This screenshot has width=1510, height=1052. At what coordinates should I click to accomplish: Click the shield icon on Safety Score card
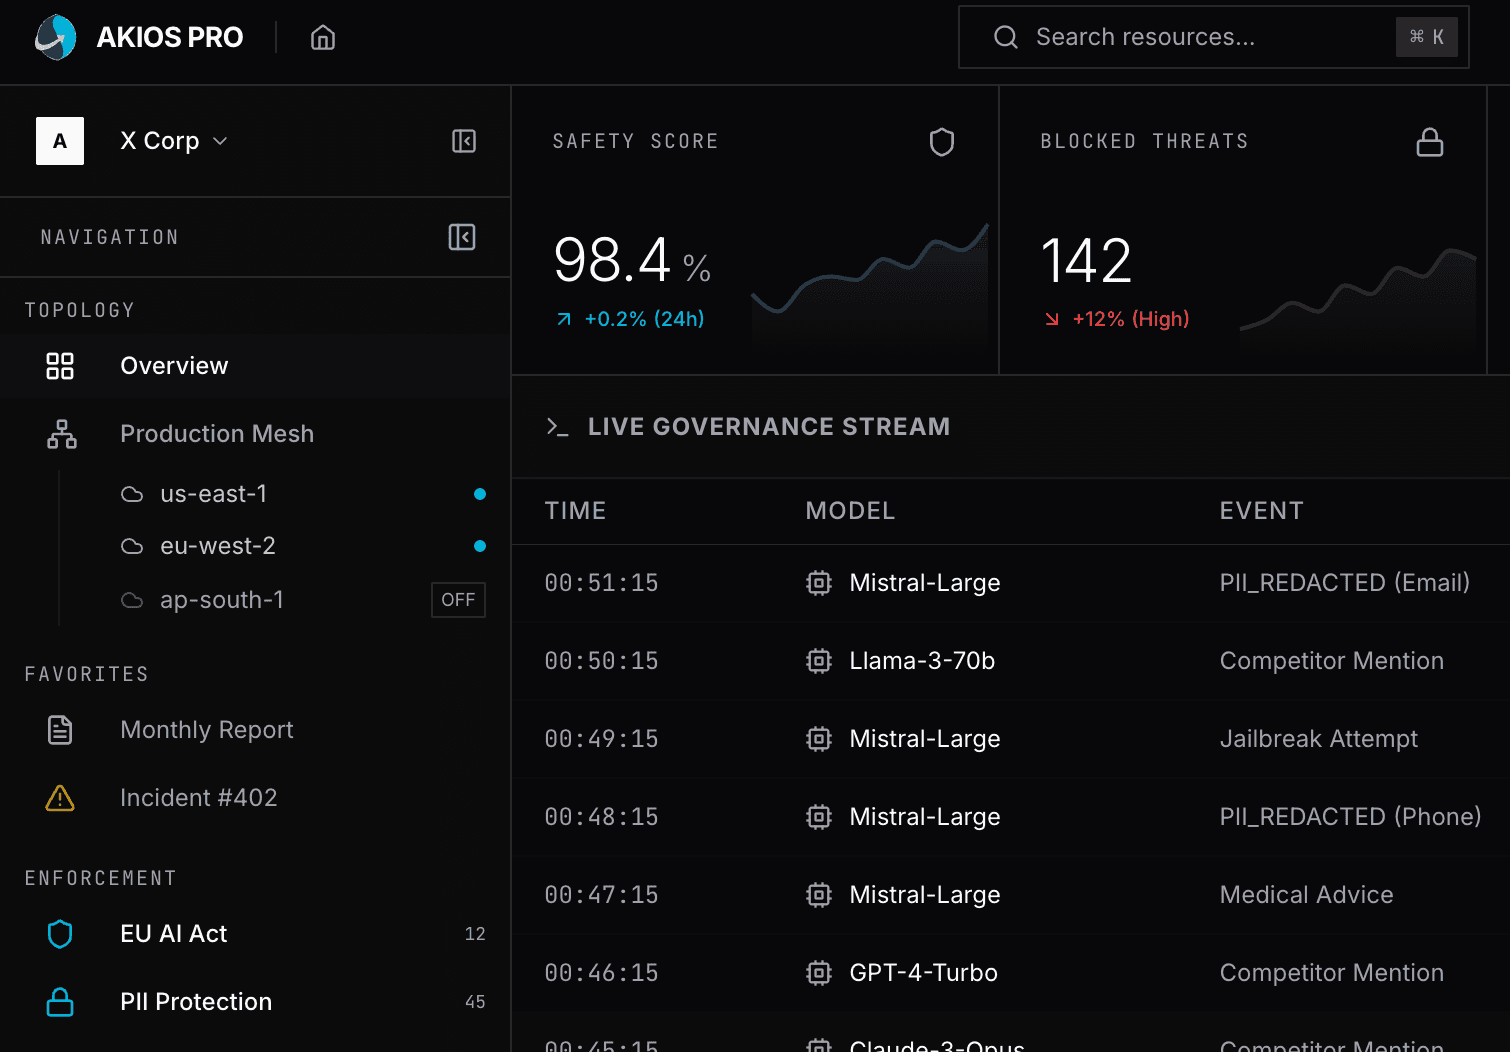[941, 142]
